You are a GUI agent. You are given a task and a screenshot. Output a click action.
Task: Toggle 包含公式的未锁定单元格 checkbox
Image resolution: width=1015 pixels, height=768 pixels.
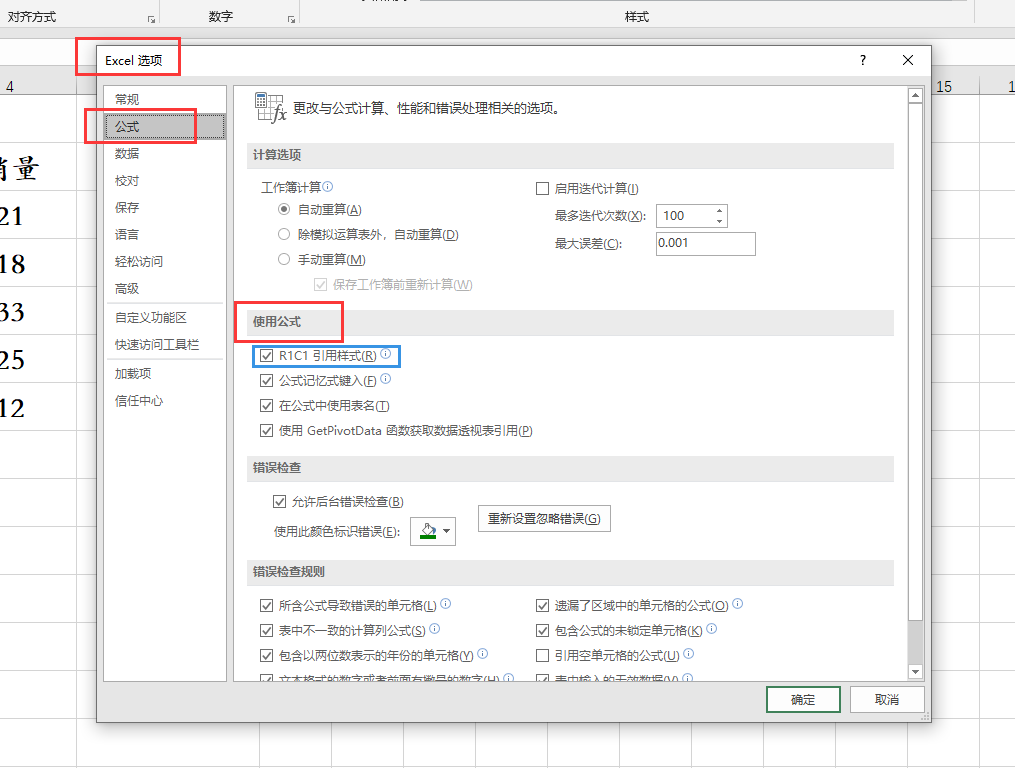coord(542,630)
